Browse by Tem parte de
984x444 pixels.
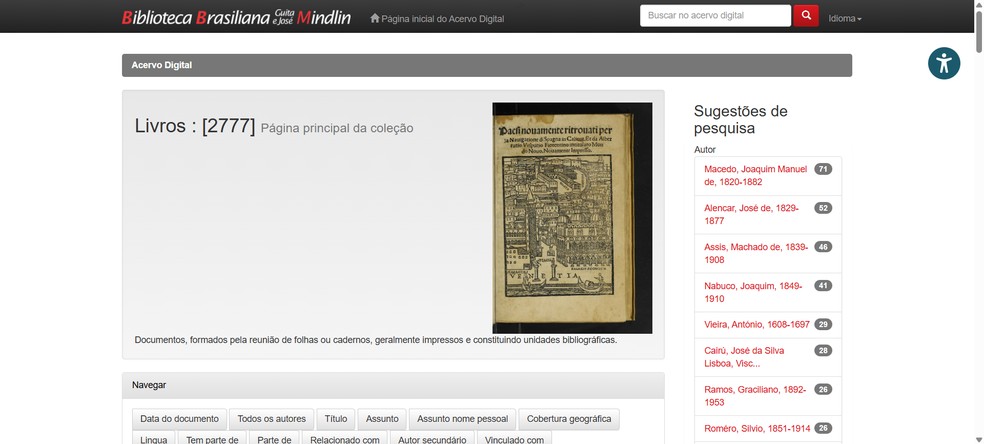212,439
